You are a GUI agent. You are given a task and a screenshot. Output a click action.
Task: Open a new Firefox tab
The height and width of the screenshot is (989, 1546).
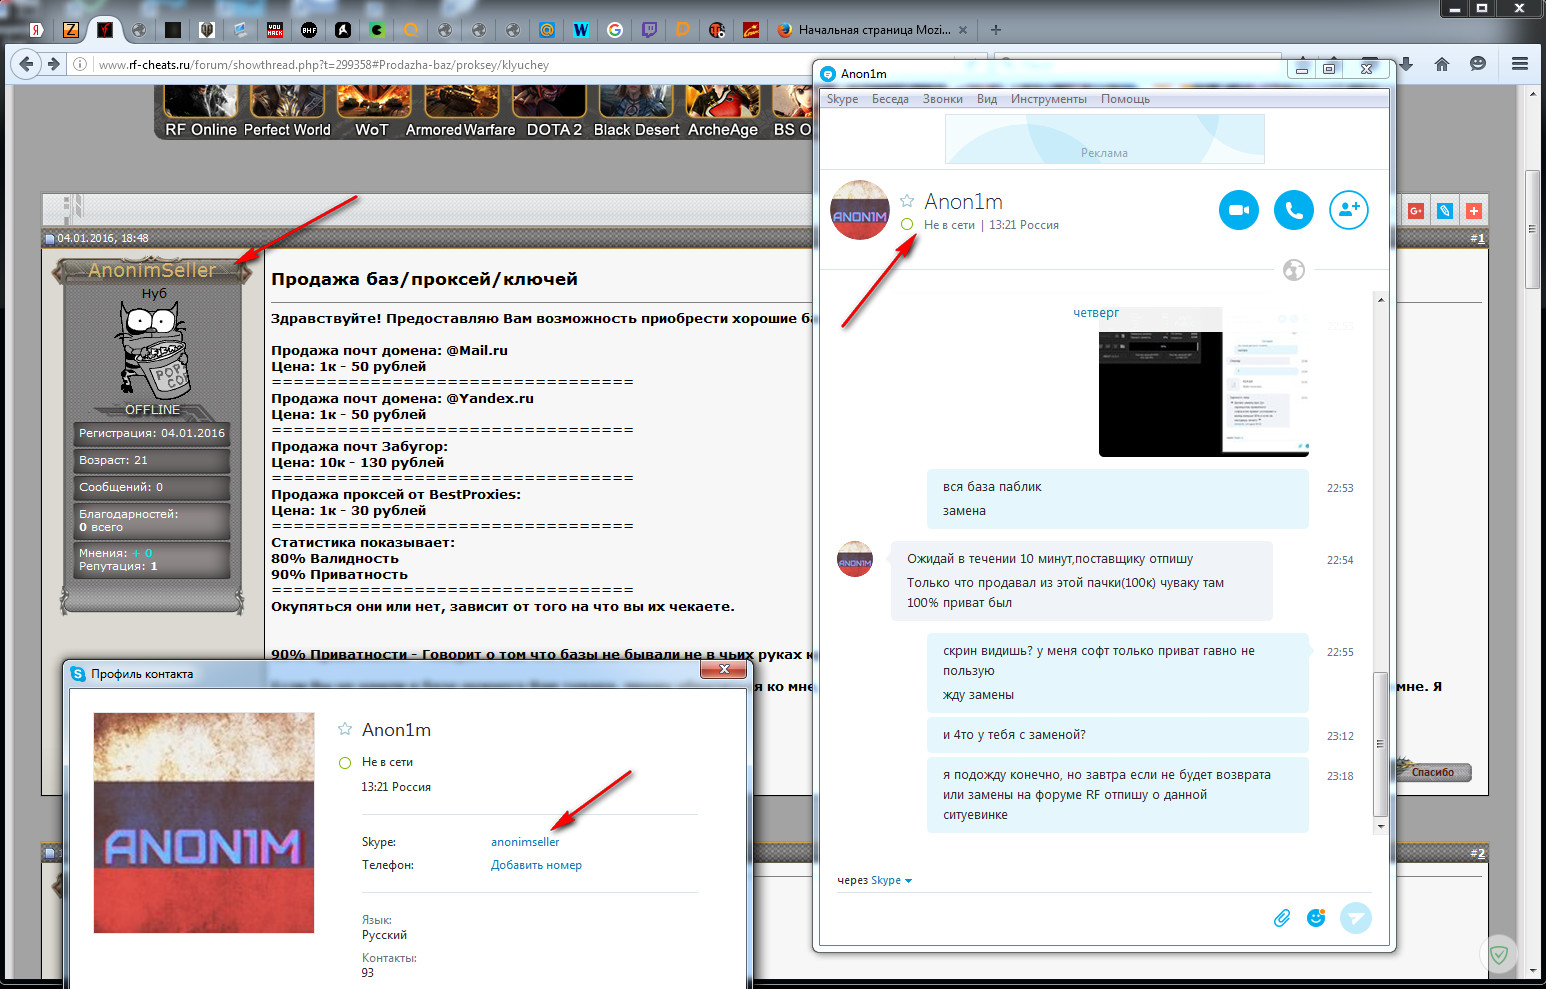coord(995,30)
